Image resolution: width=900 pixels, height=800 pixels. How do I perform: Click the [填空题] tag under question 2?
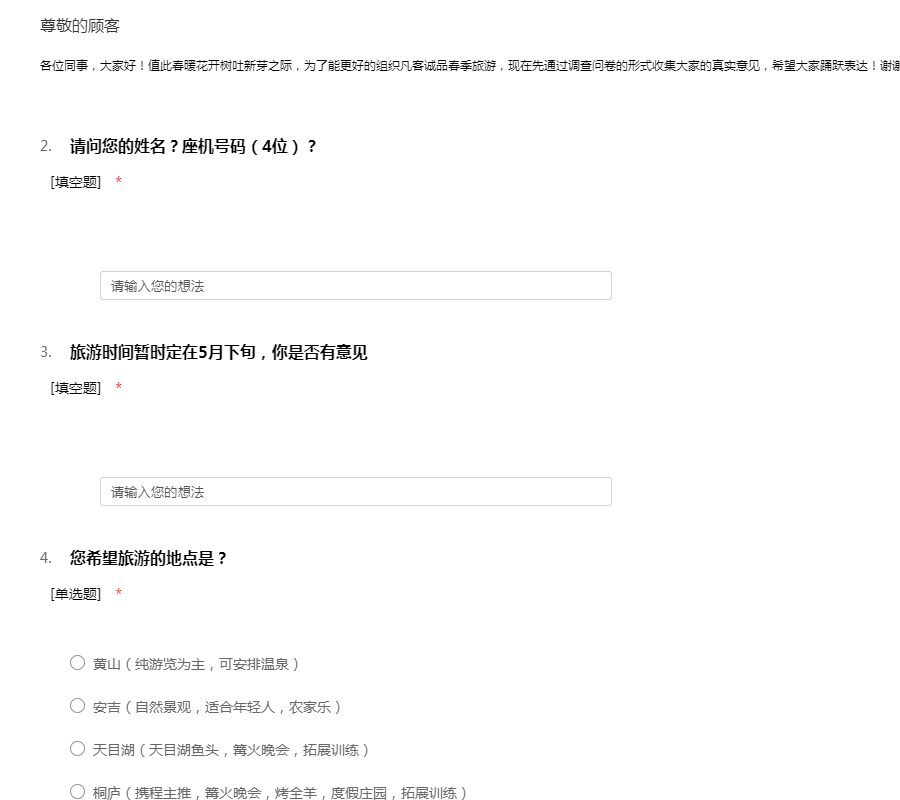click(76, 182)
